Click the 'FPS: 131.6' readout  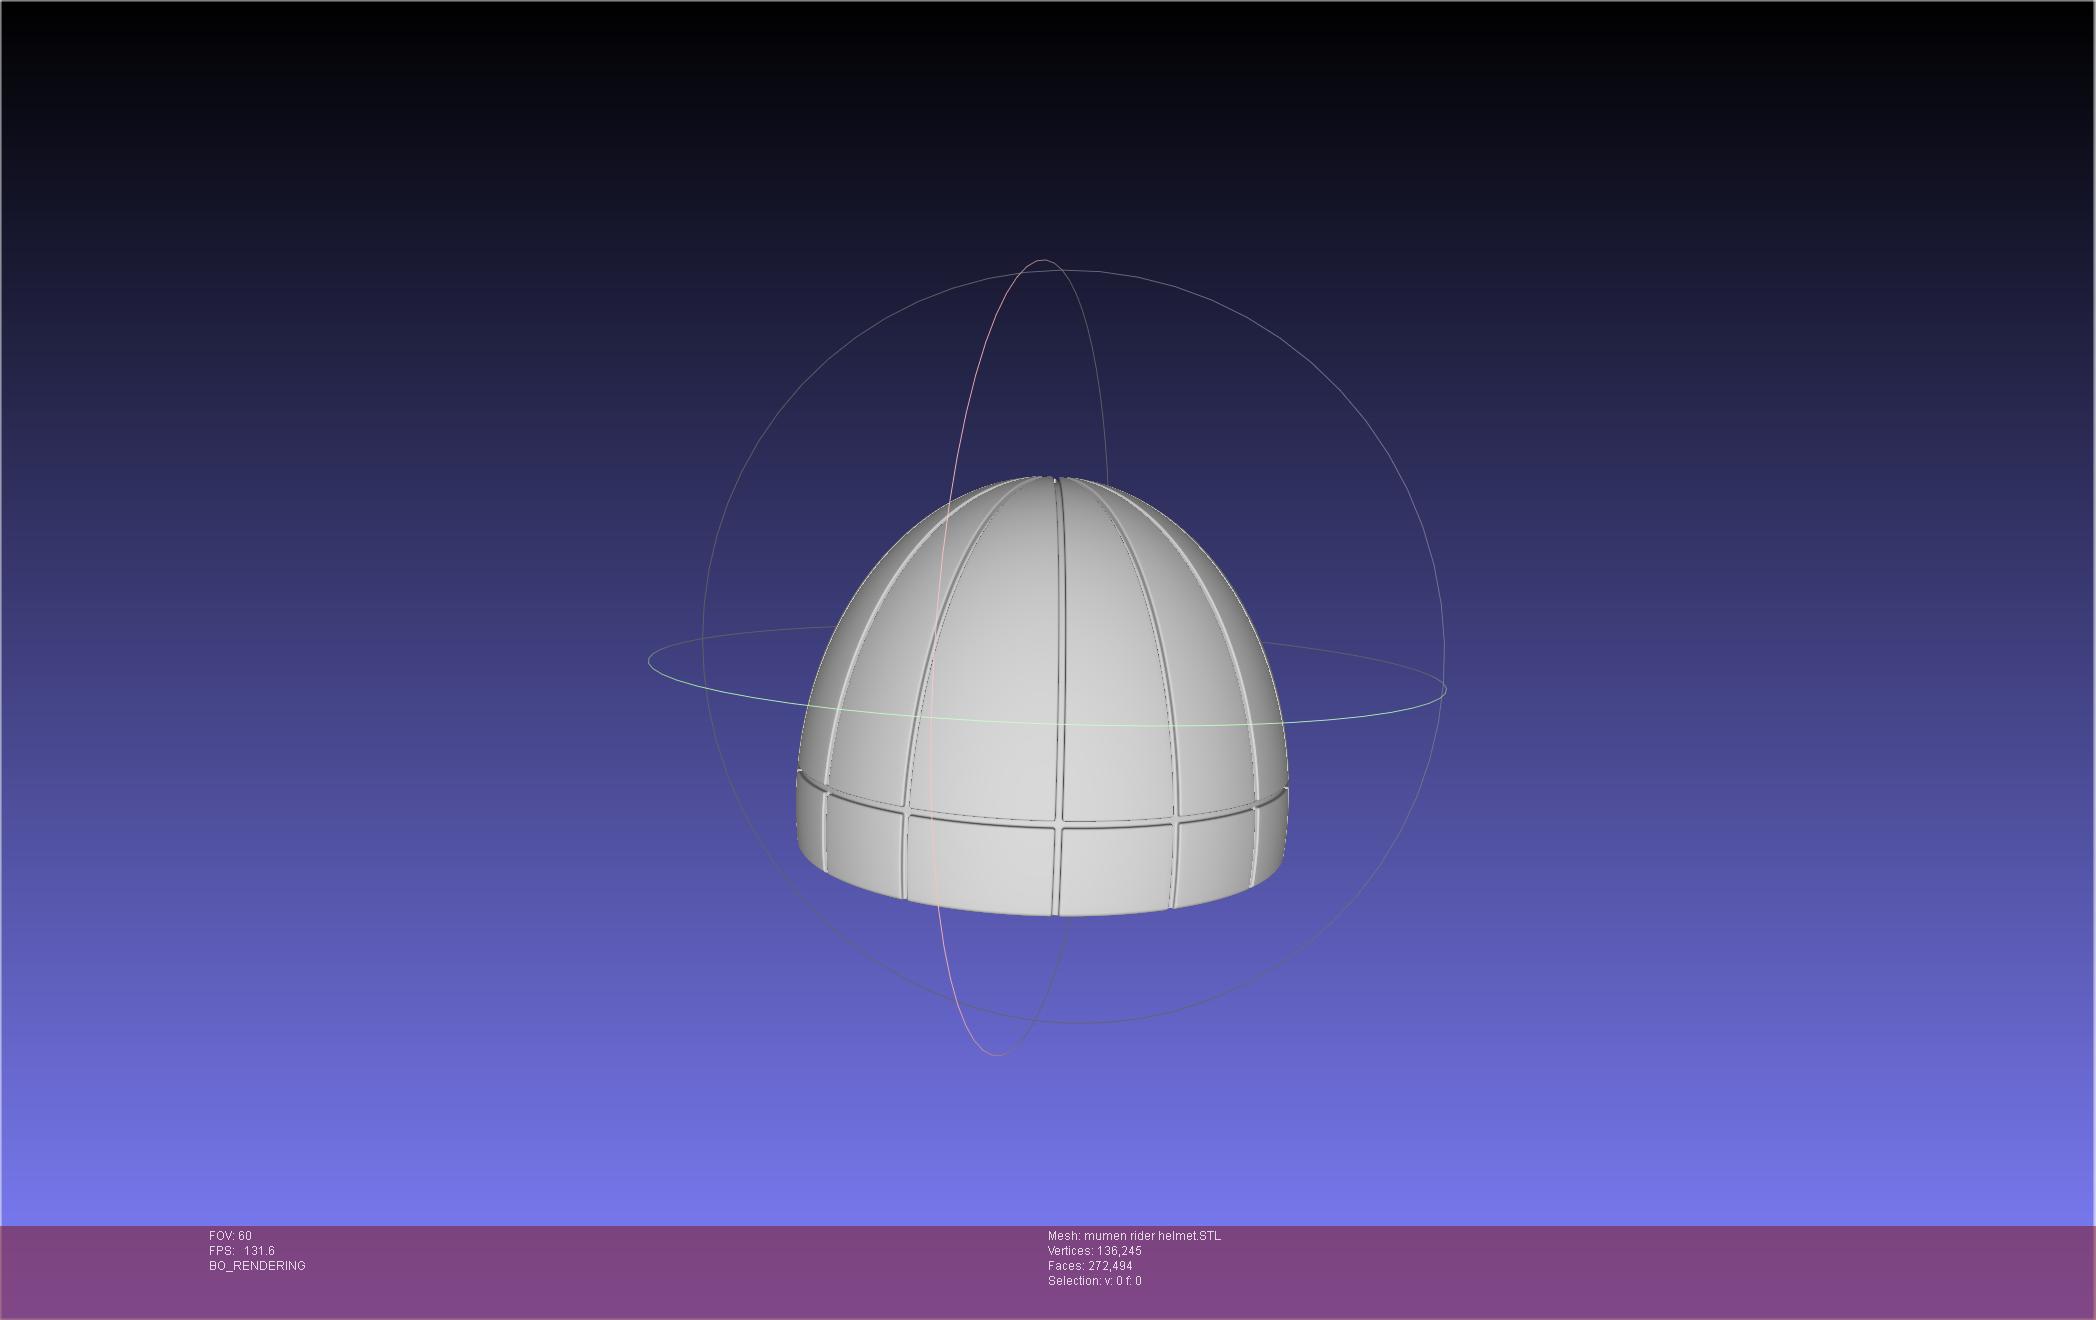pyautogui.click(x=242, y=1251)
